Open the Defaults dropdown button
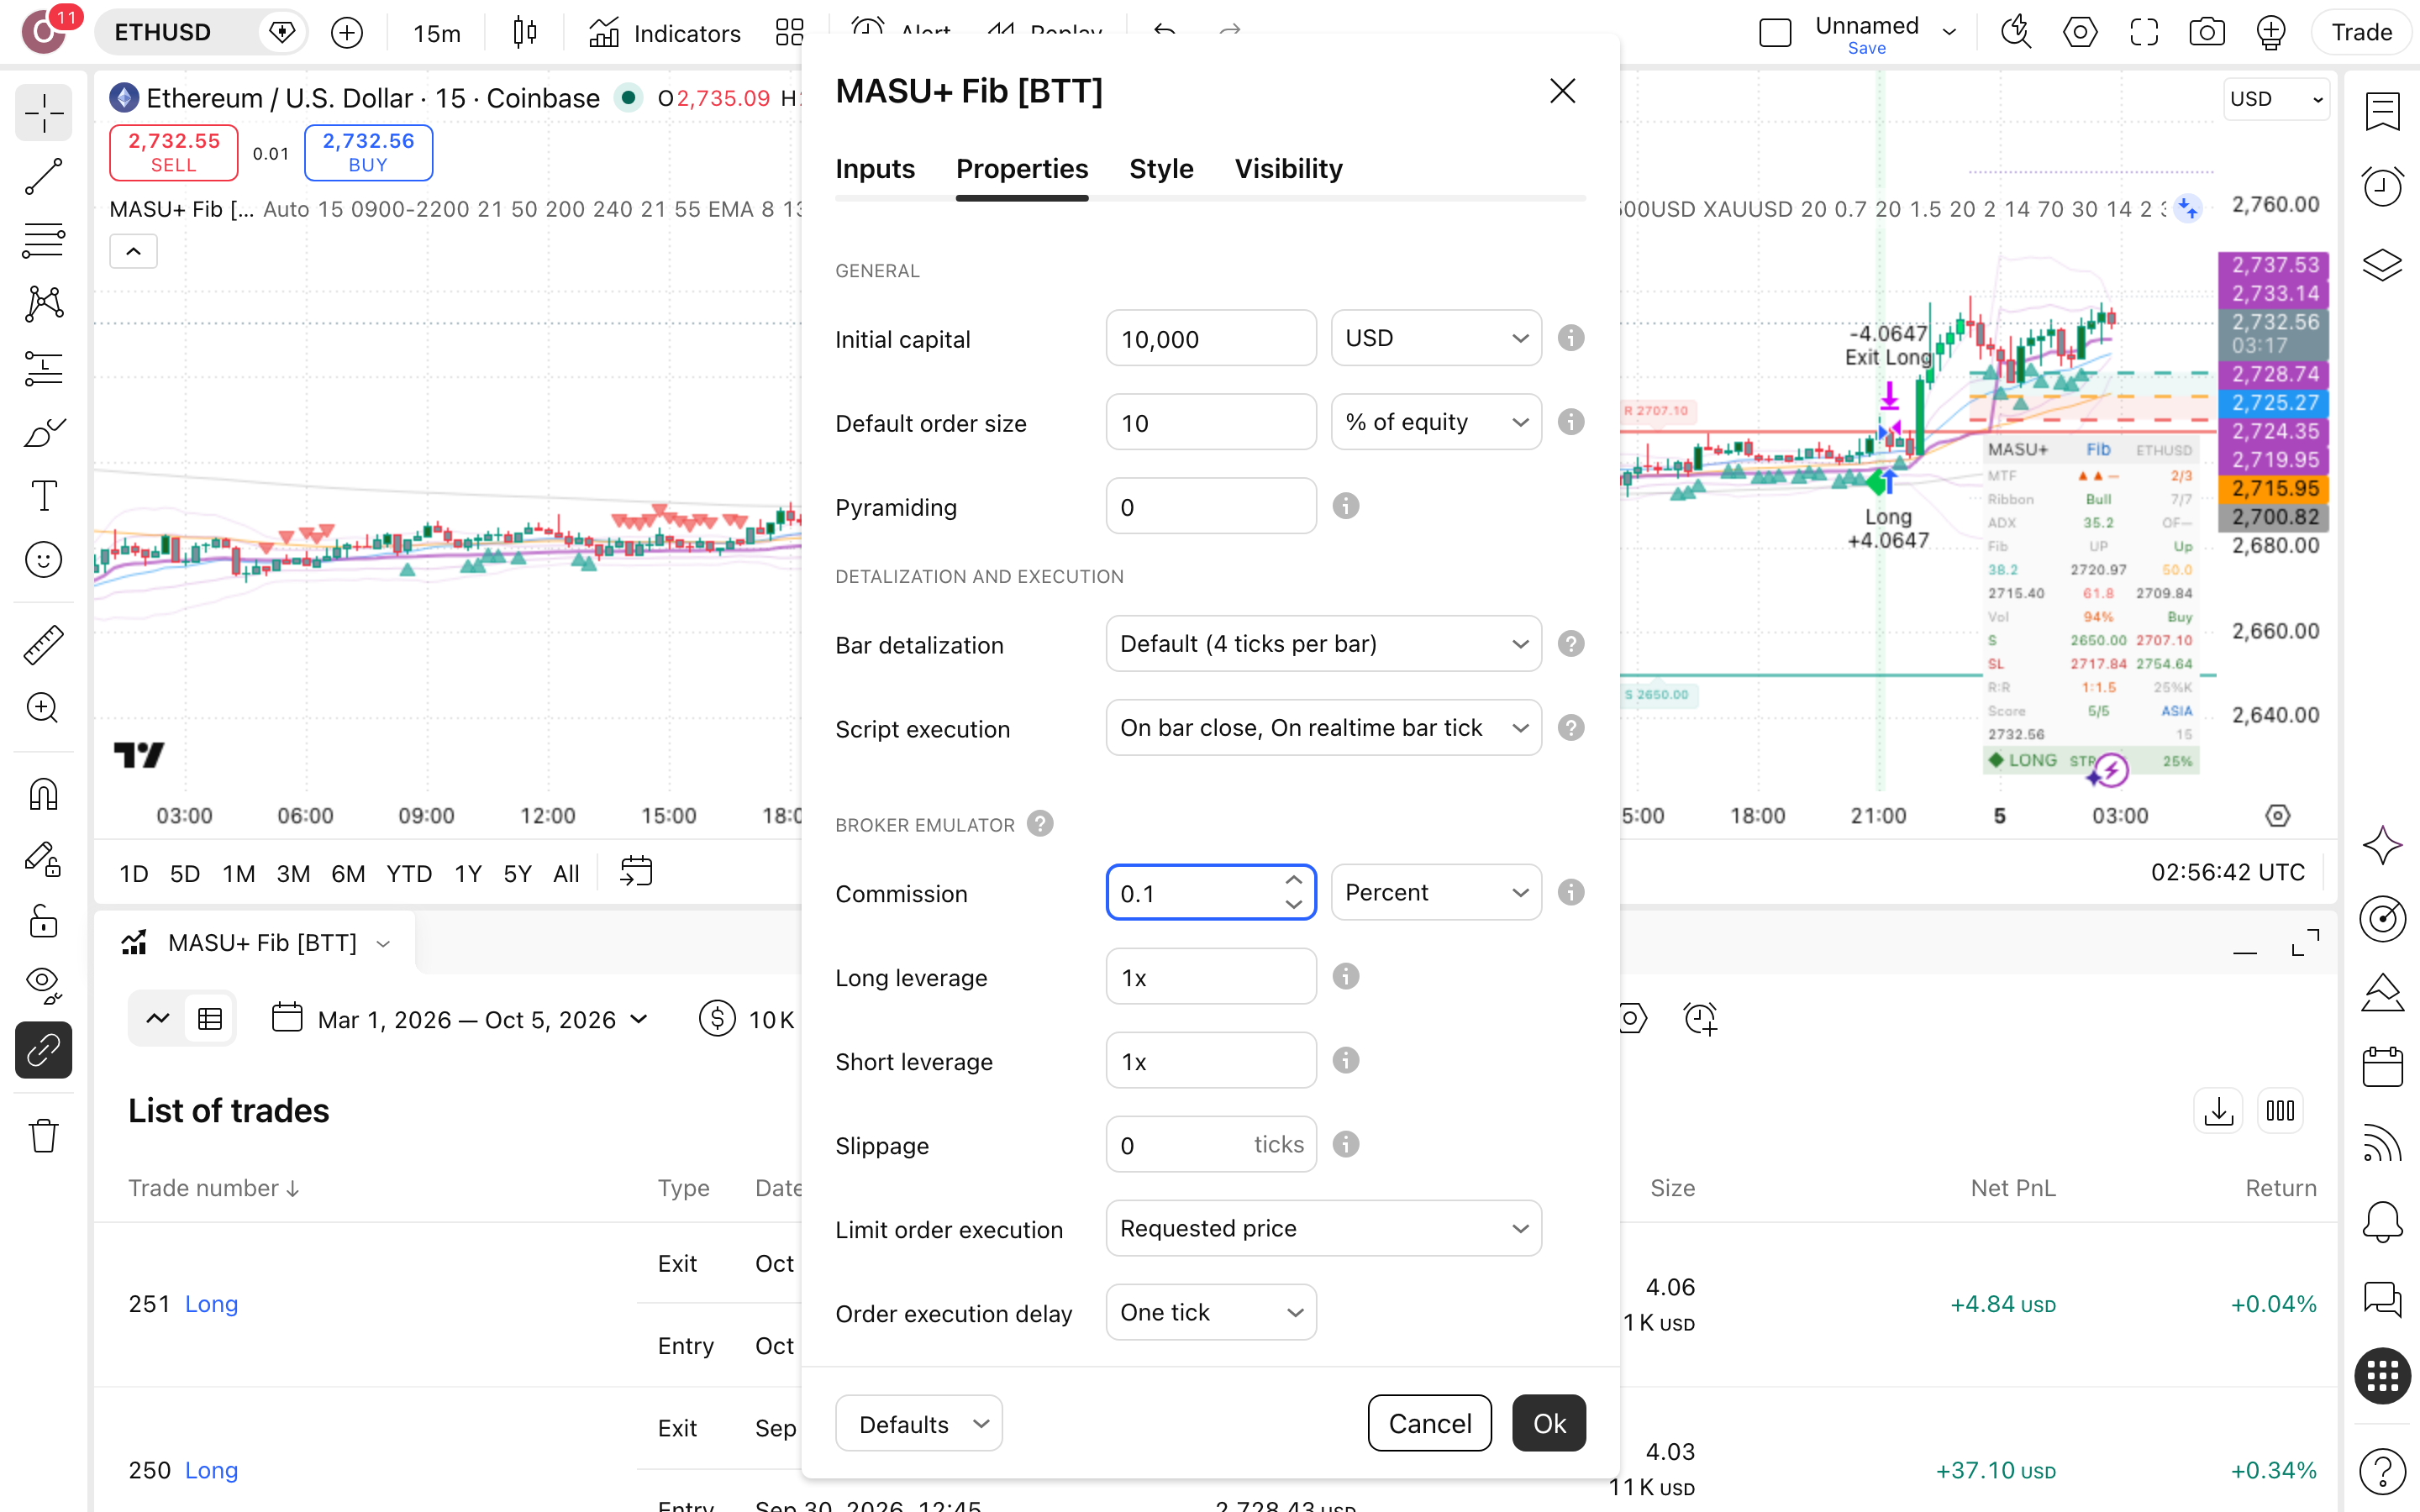This screenshot has height=1512, width=2420. click(x=918, y=1423)
